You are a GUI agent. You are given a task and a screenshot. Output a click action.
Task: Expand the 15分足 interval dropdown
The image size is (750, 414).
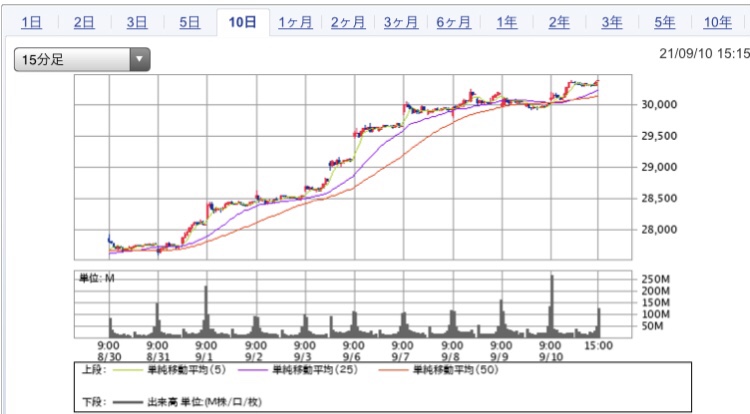pos(72,60)
